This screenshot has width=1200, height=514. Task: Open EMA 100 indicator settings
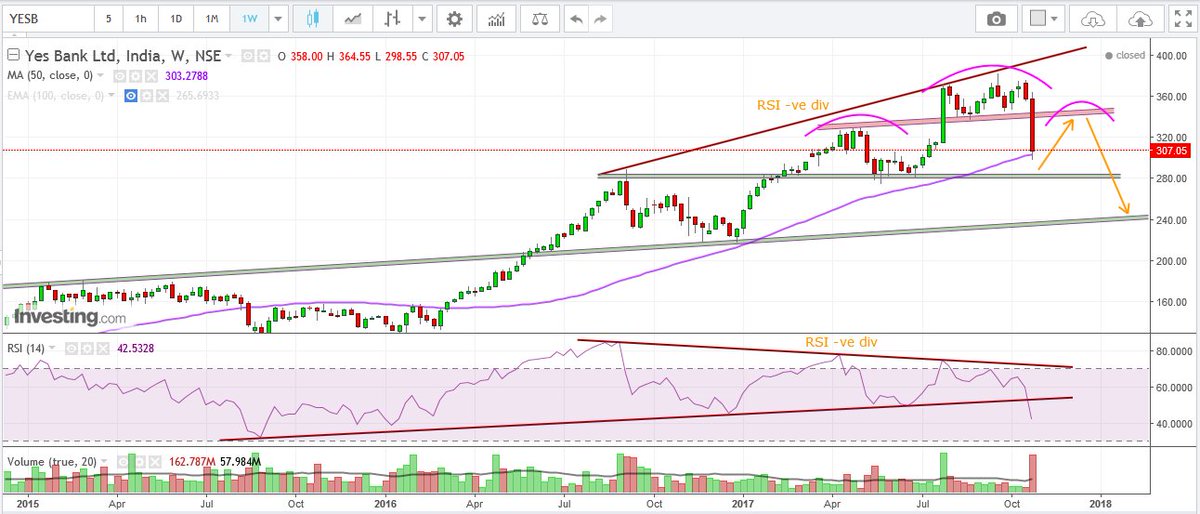146,96
